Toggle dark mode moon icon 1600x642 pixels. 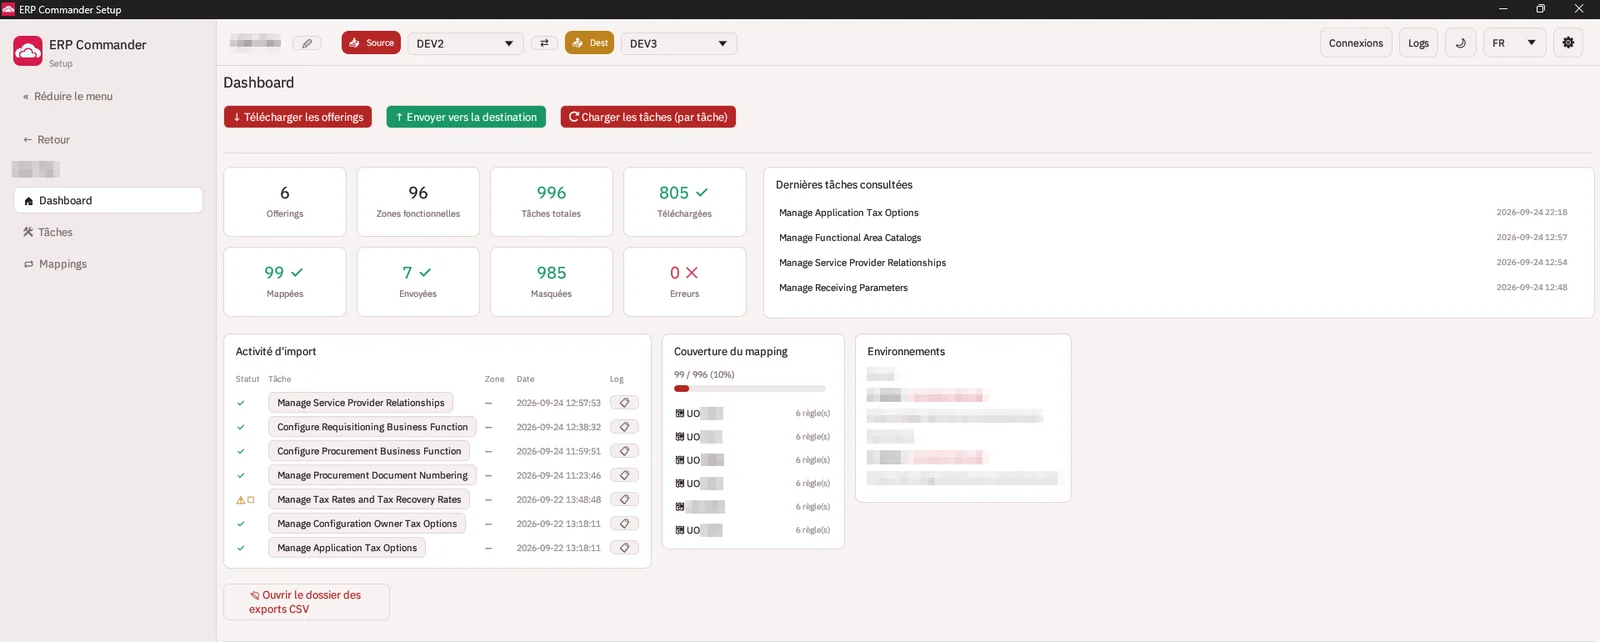pyautogui.click(x=1461, y=43)
